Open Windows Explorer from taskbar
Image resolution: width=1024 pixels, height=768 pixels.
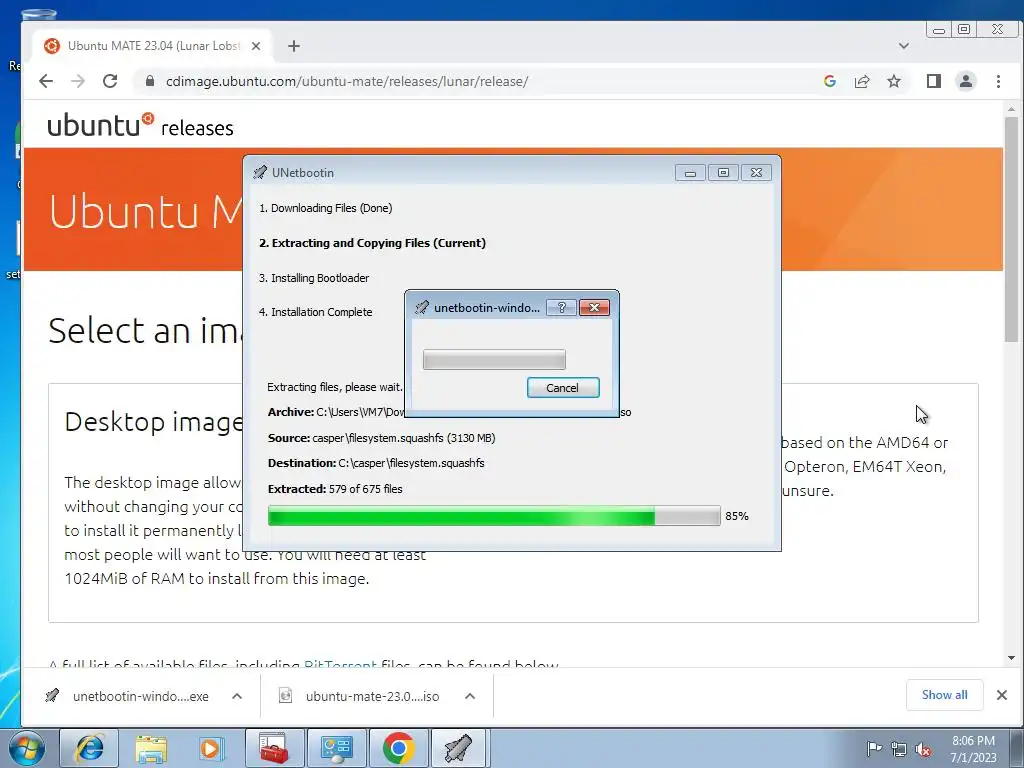(x=151, y=748)
